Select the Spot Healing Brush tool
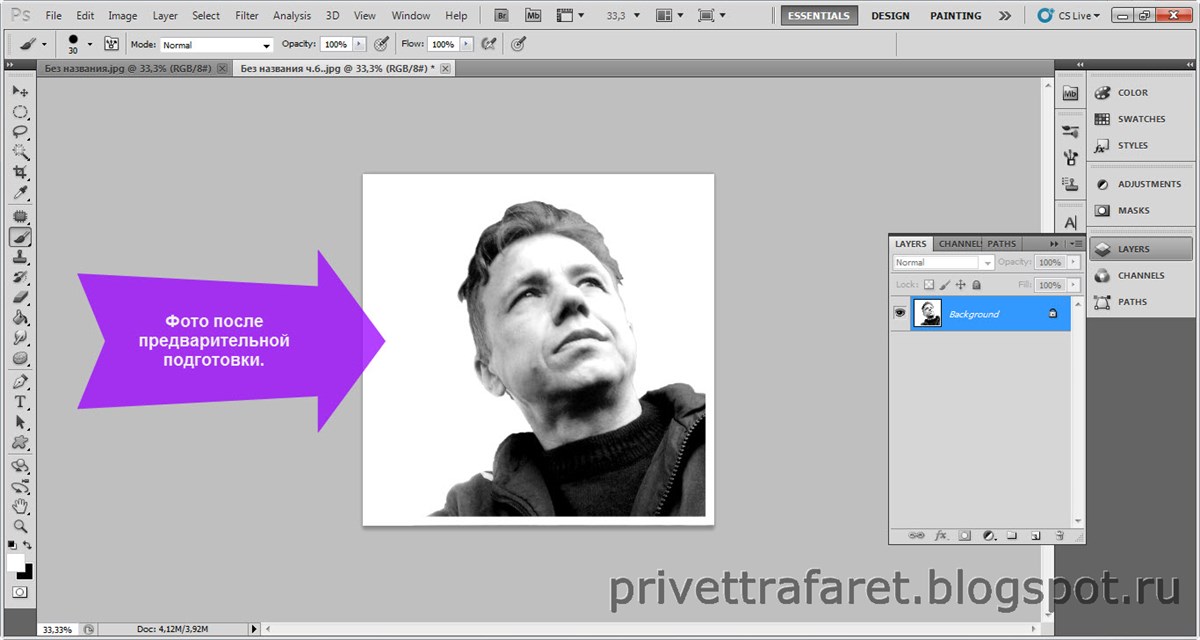Screen dimensions: 1200x640 click(x=20, y=217)
